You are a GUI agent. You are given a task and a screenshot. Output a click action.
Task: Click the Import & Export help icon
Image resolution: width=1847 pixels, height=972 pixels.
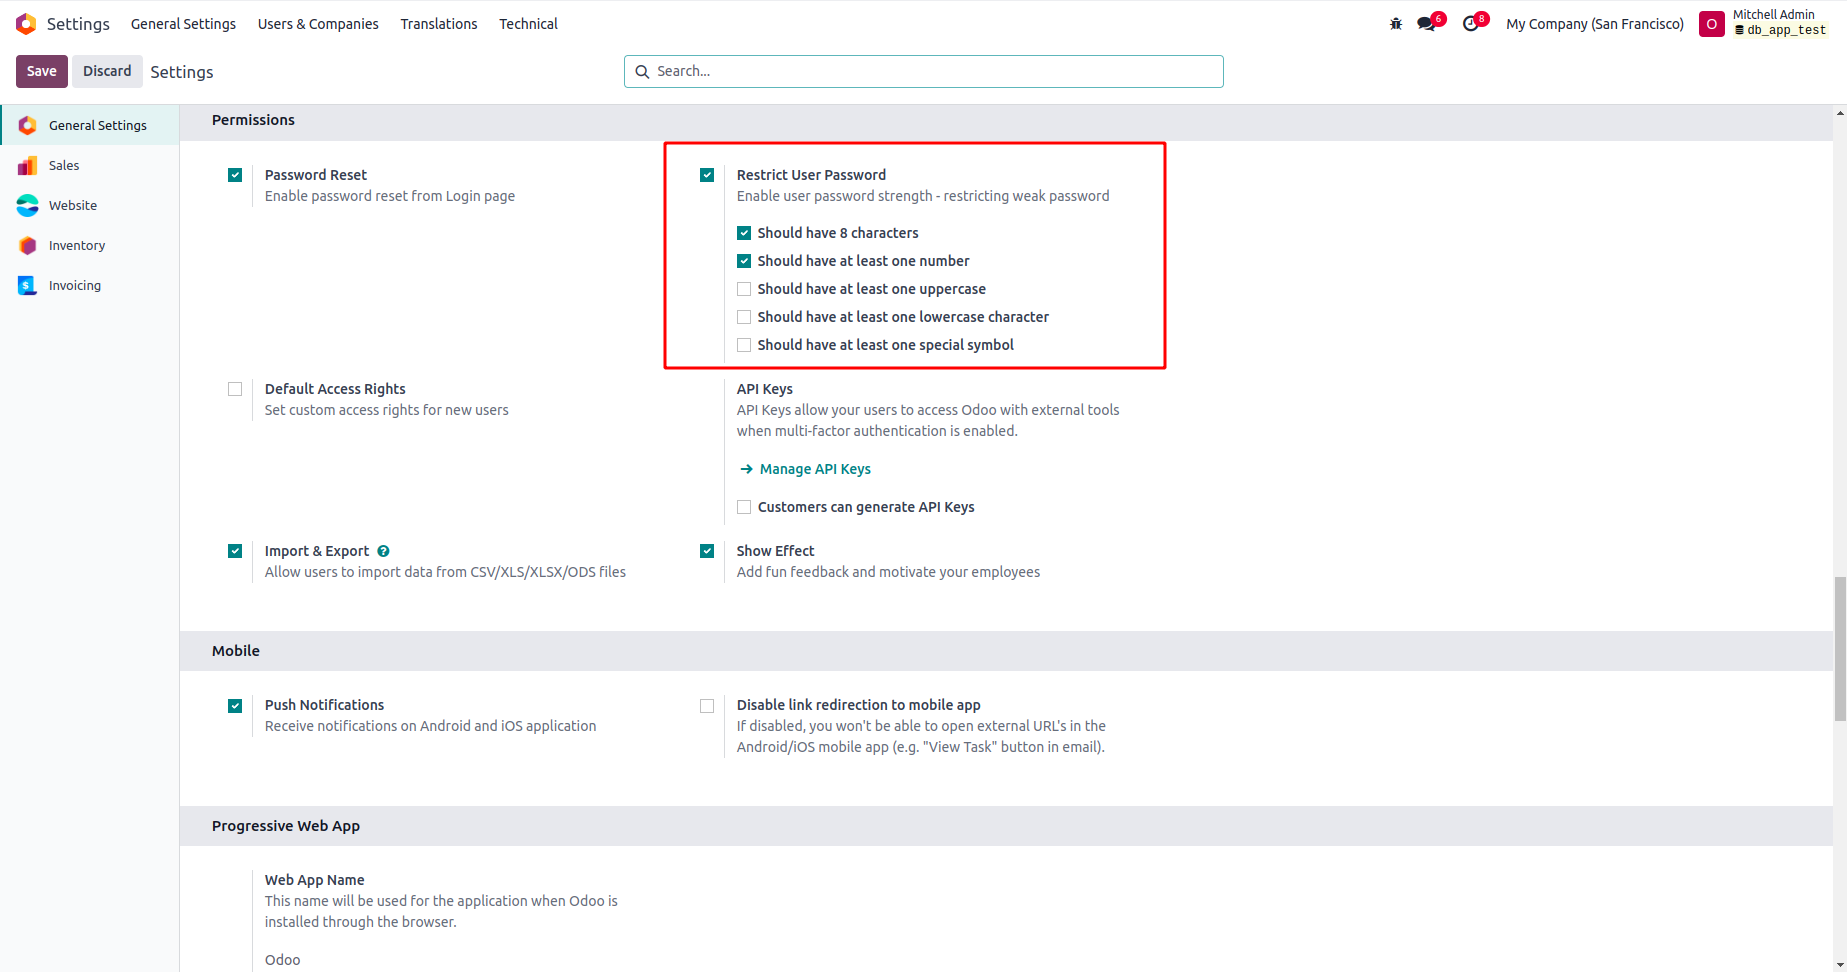pyautogui.click(x=384, y=551)
